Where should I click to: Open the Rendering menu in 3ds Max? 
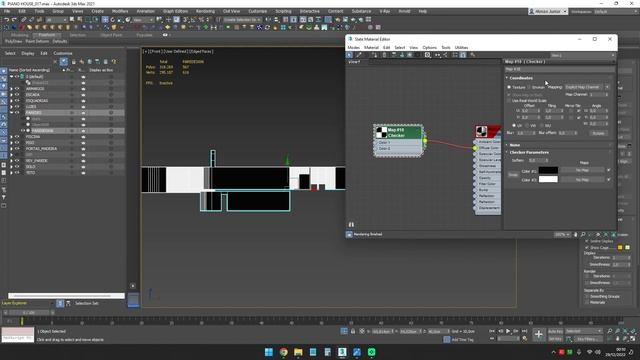205,11
